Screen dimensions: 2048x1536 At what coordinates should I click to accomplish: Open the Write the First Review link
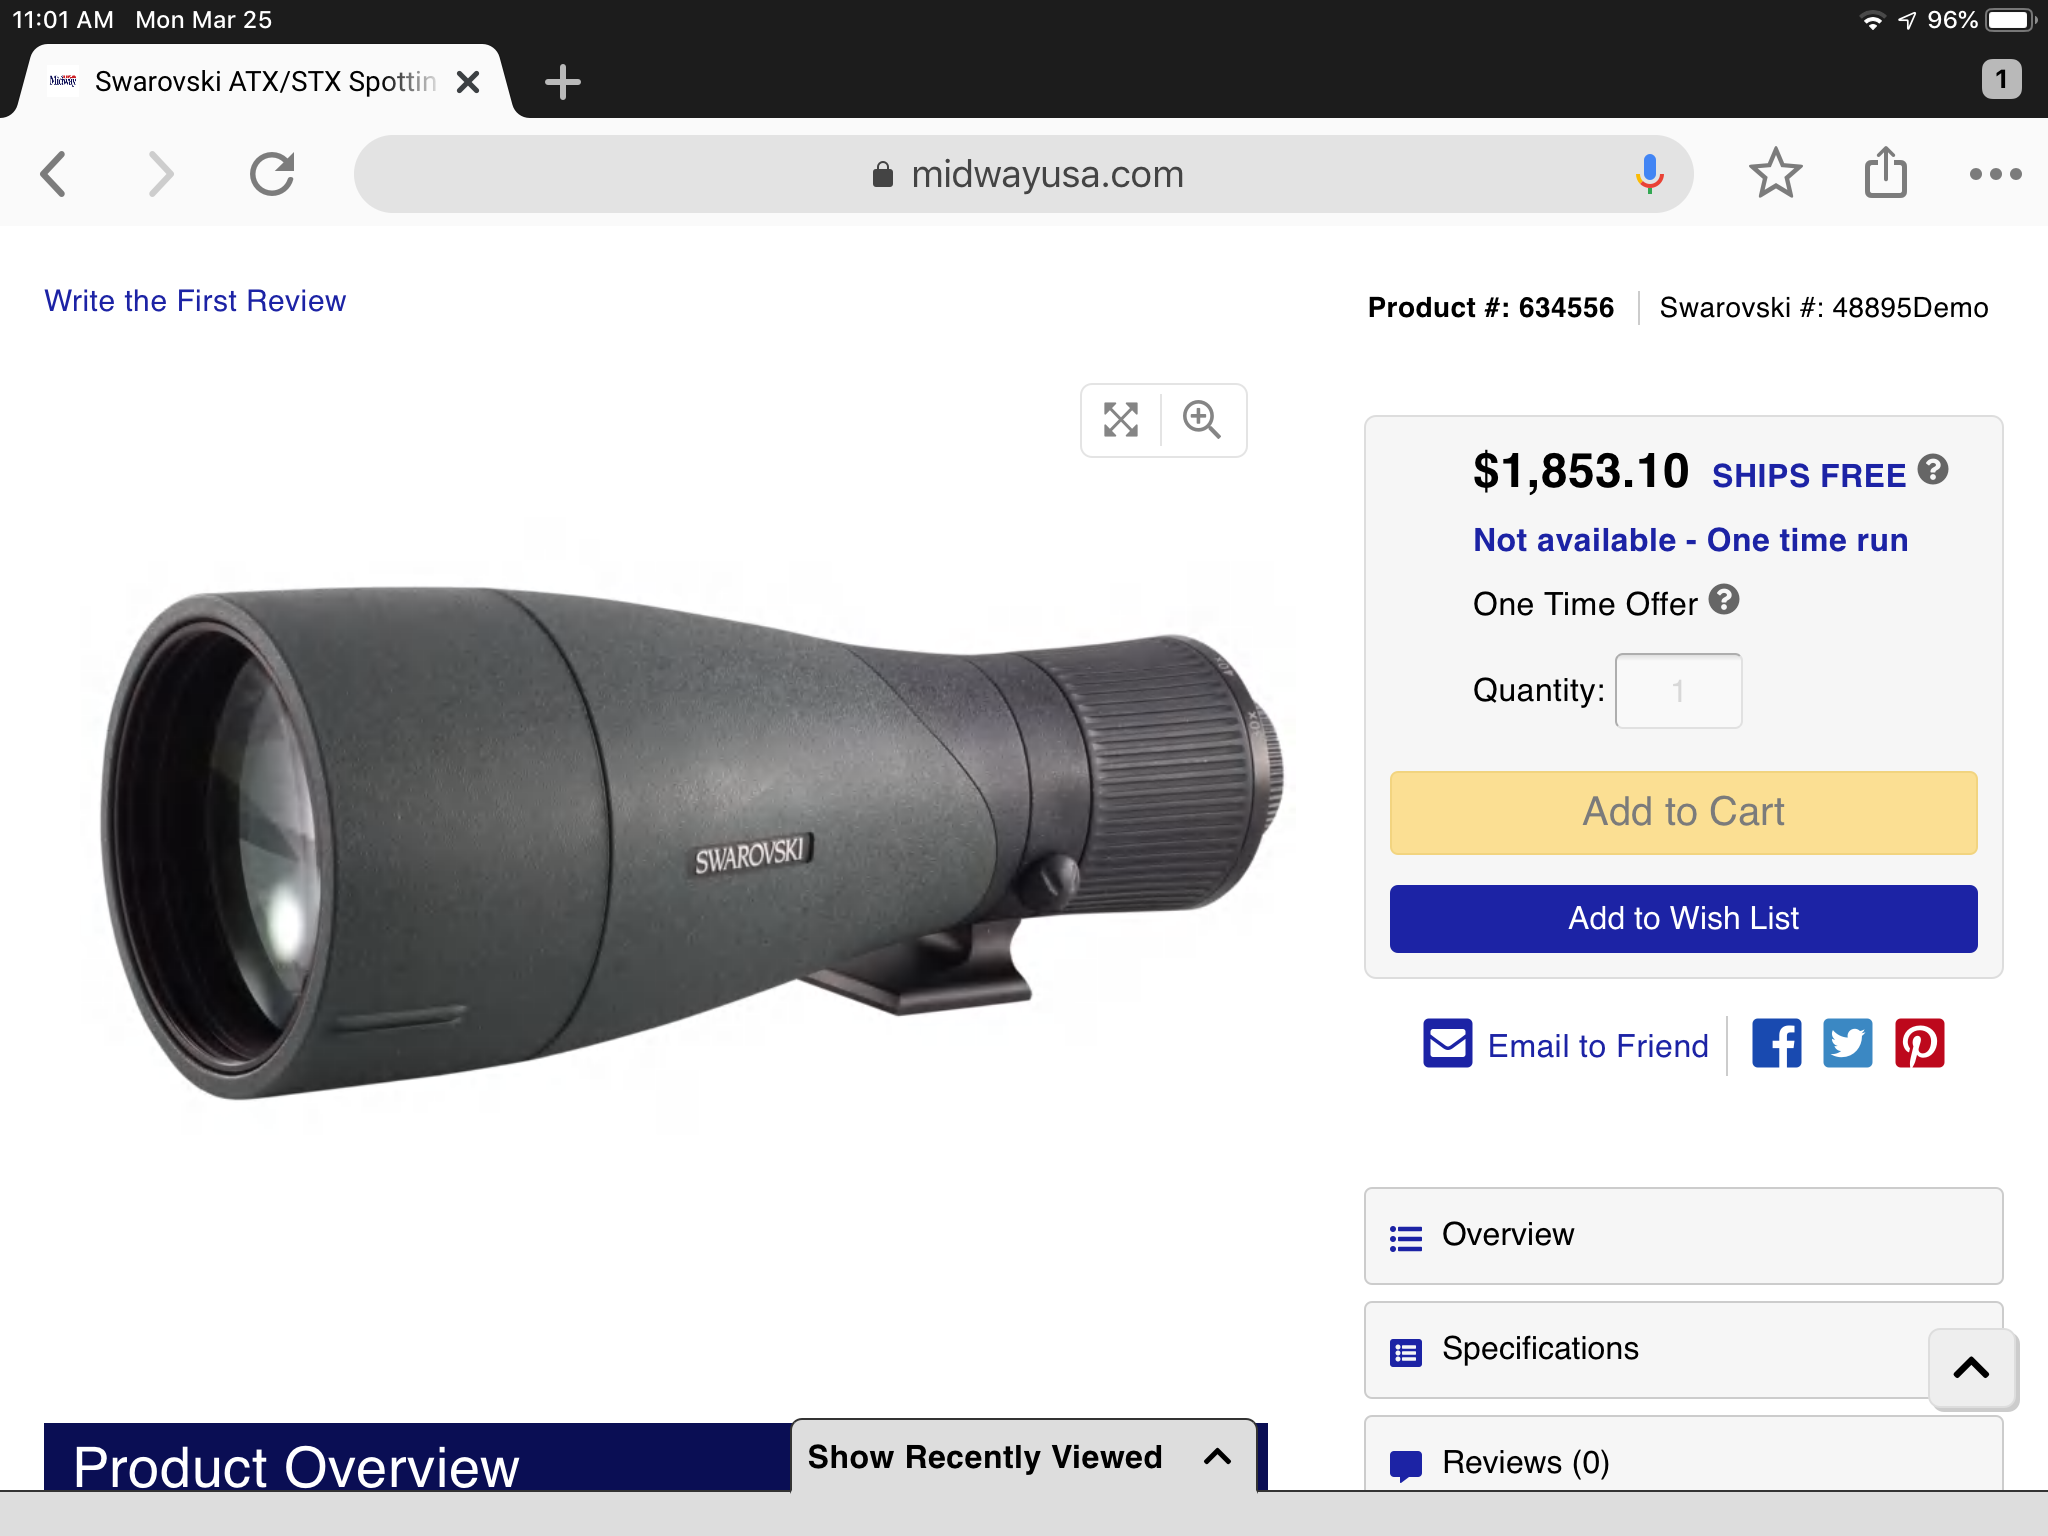[195, 301]
